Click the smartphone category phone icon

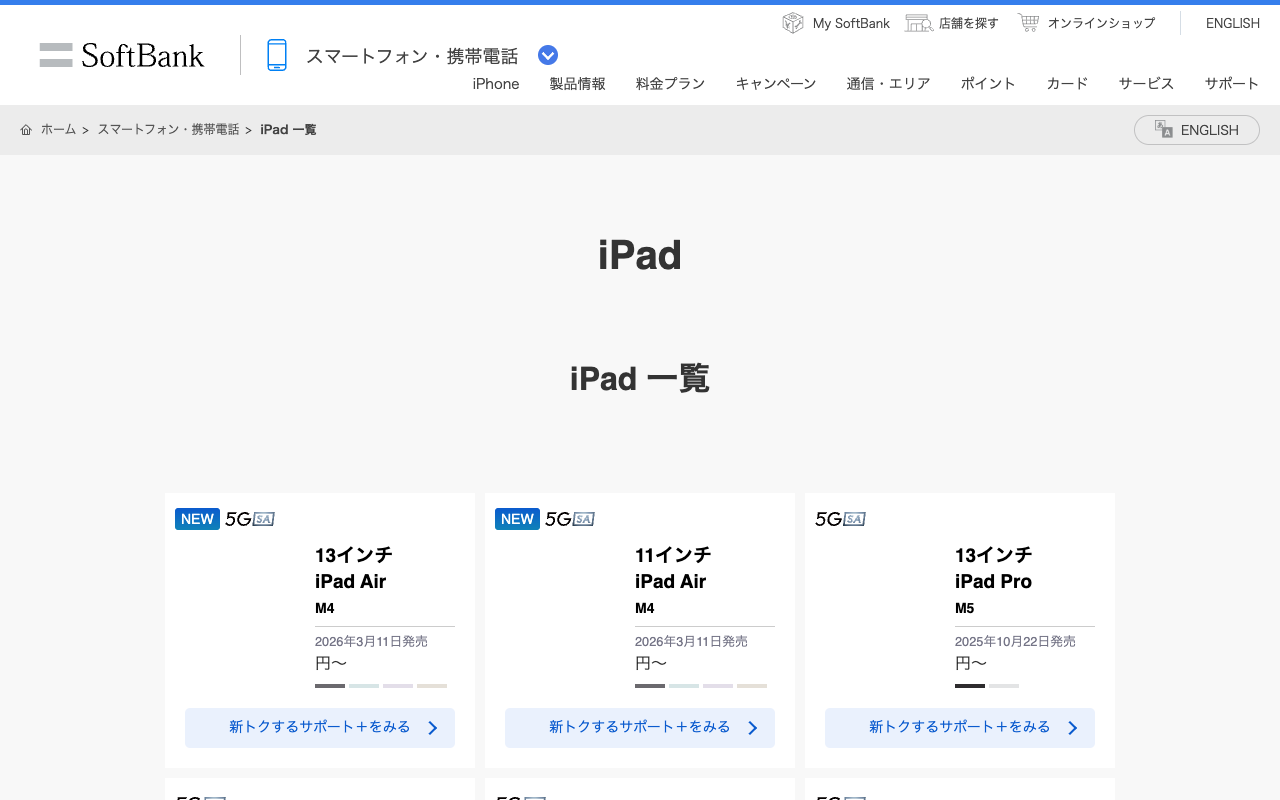pos(277,55)
